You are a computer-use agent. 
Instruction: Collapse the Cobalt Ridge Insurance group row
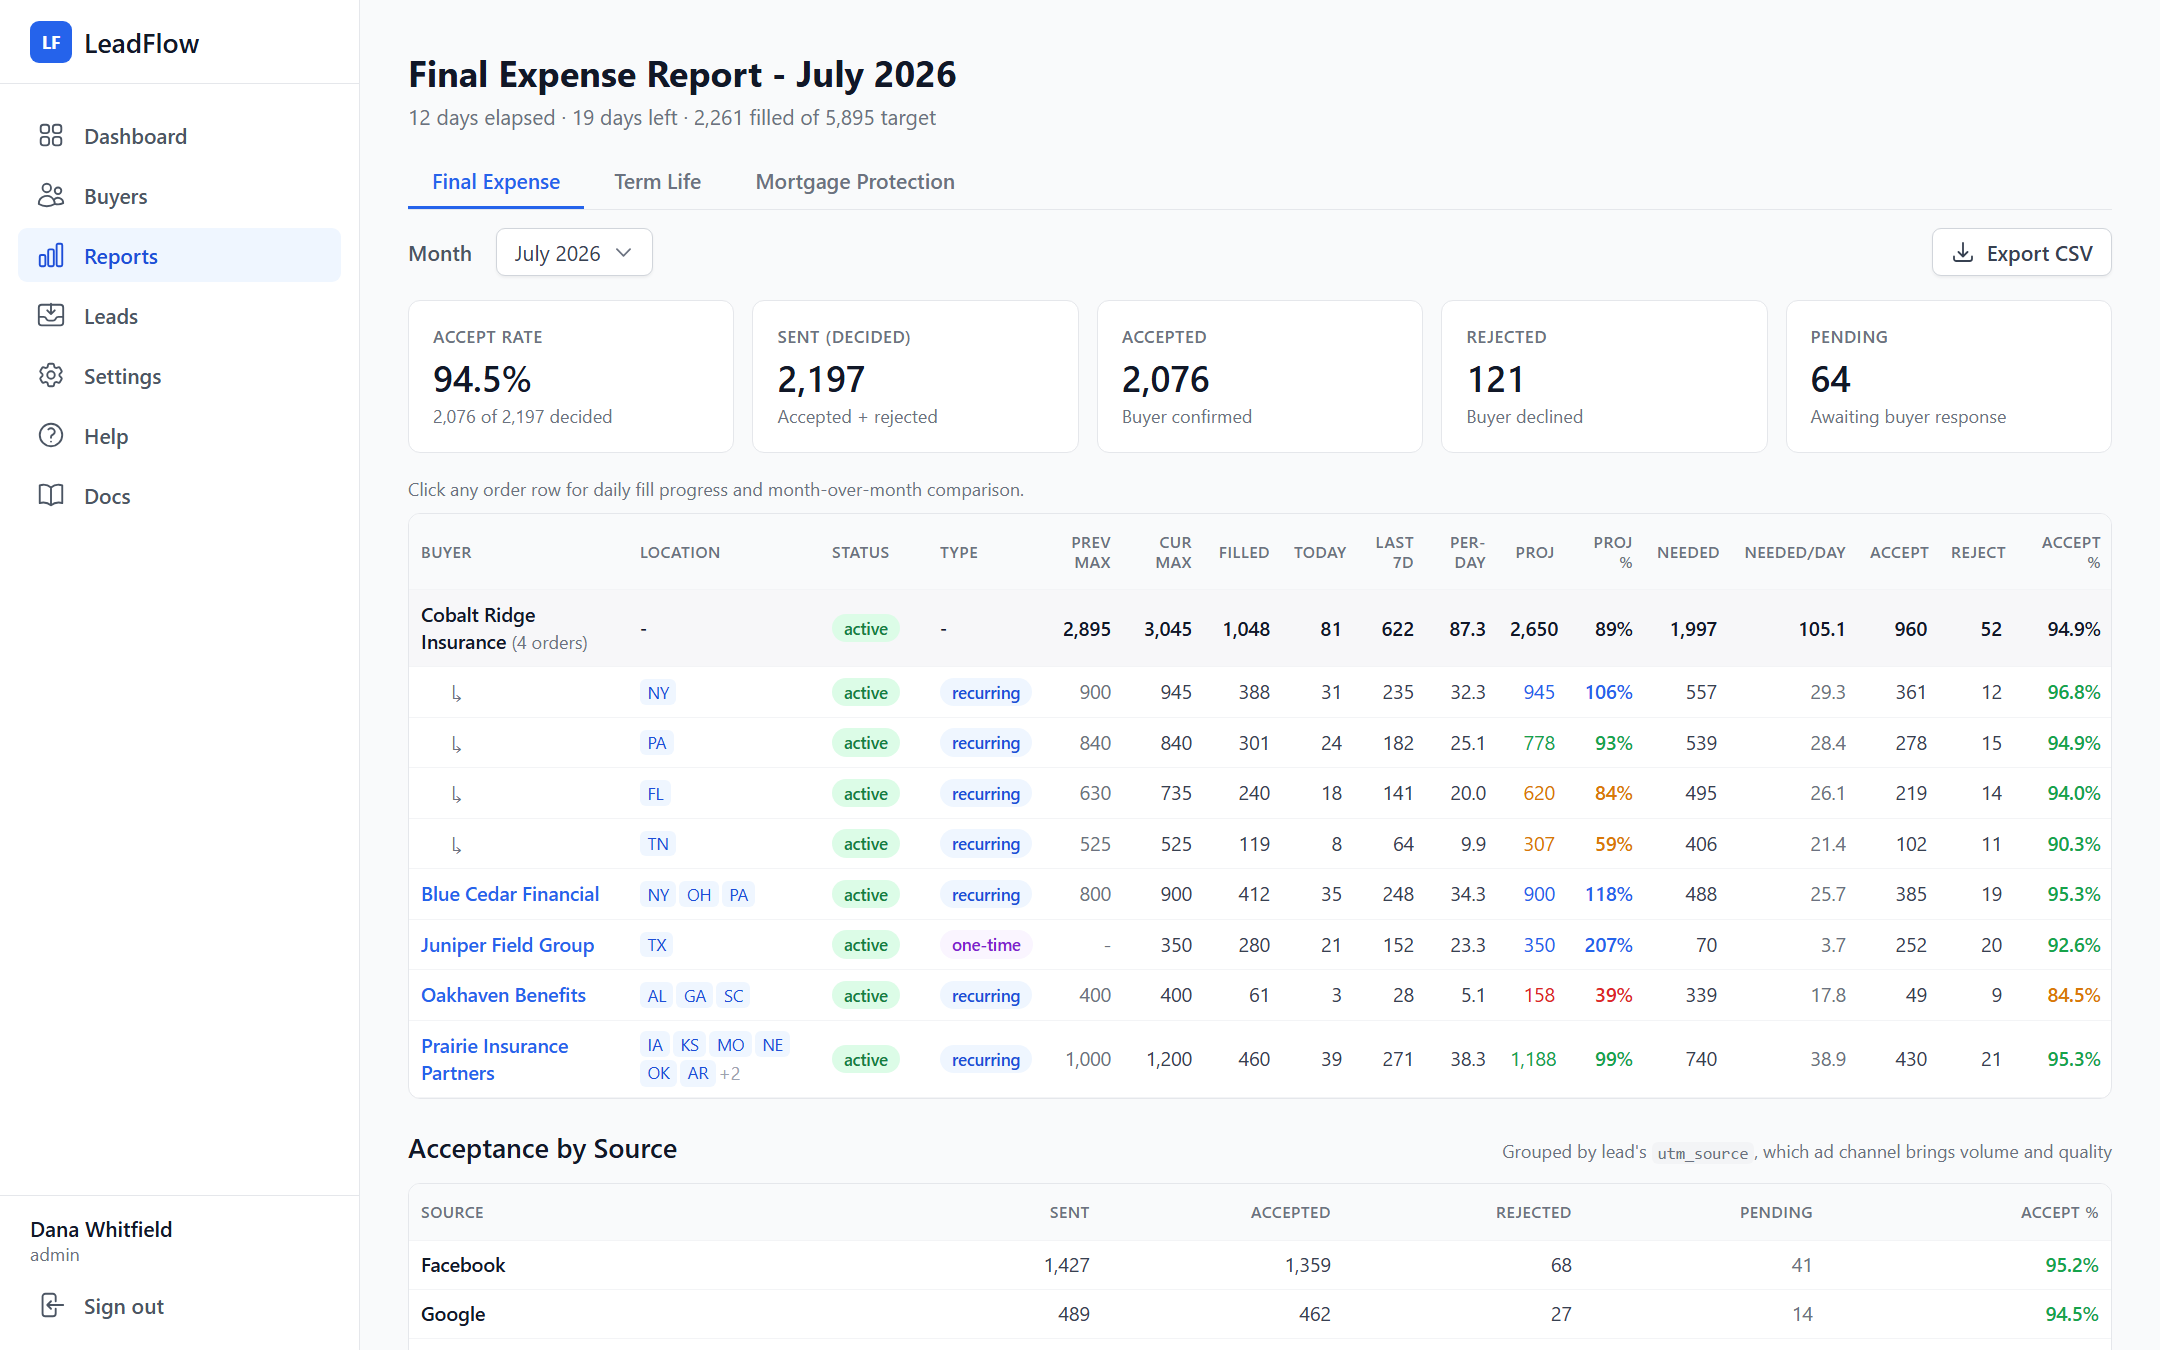(1260, 629)
